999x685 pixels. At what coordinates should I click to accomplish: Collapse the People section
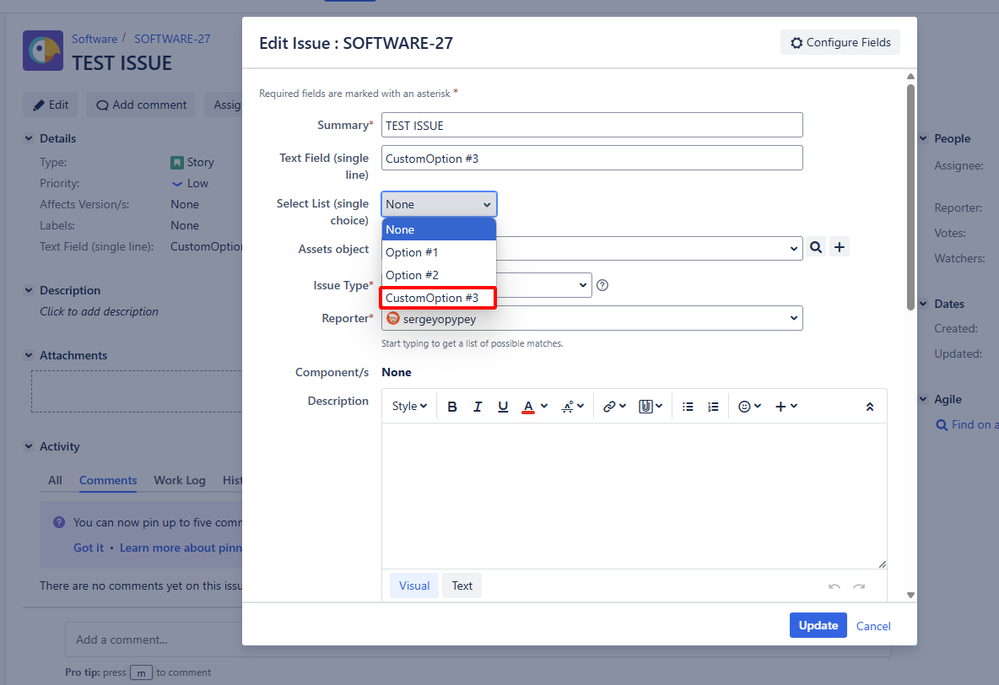tap(923, 138)
